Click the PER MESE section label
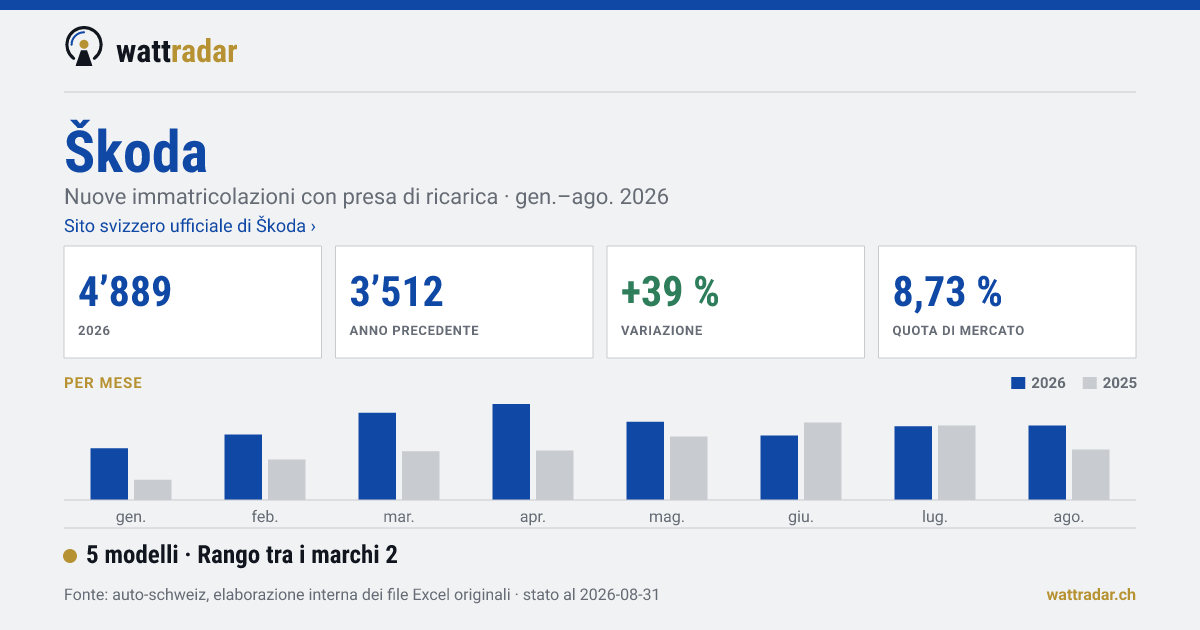 click(103, 383)
